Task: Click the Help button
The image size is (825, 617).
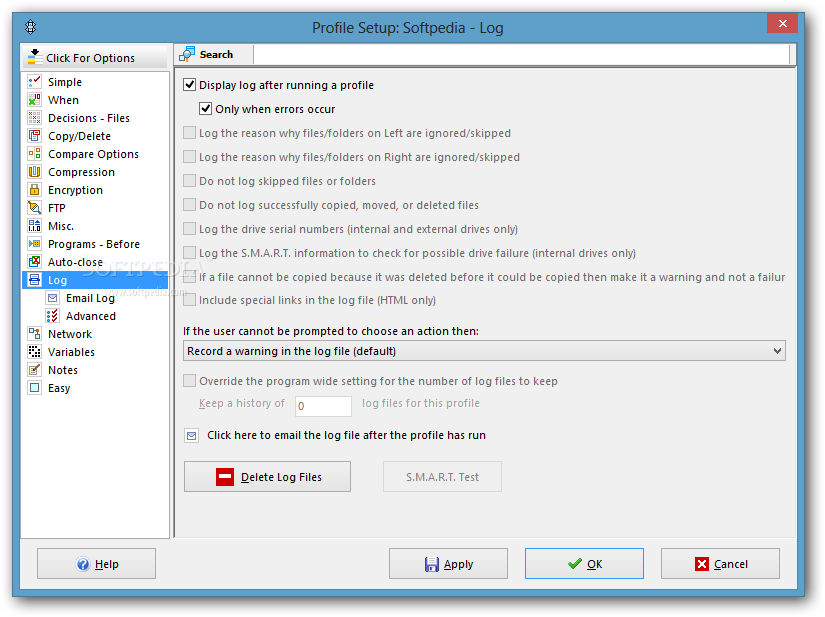Action: 96,563
